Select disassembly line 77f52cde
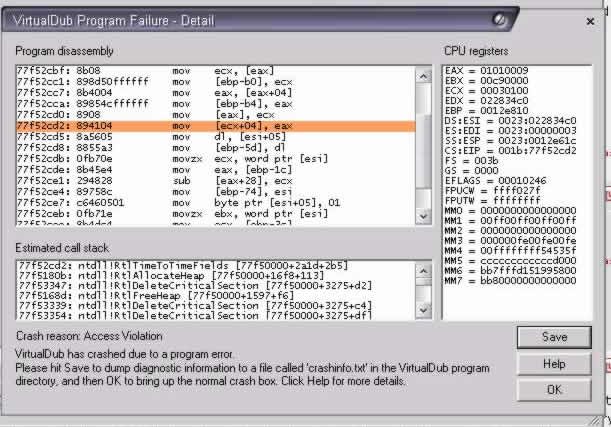 (216, 170)
